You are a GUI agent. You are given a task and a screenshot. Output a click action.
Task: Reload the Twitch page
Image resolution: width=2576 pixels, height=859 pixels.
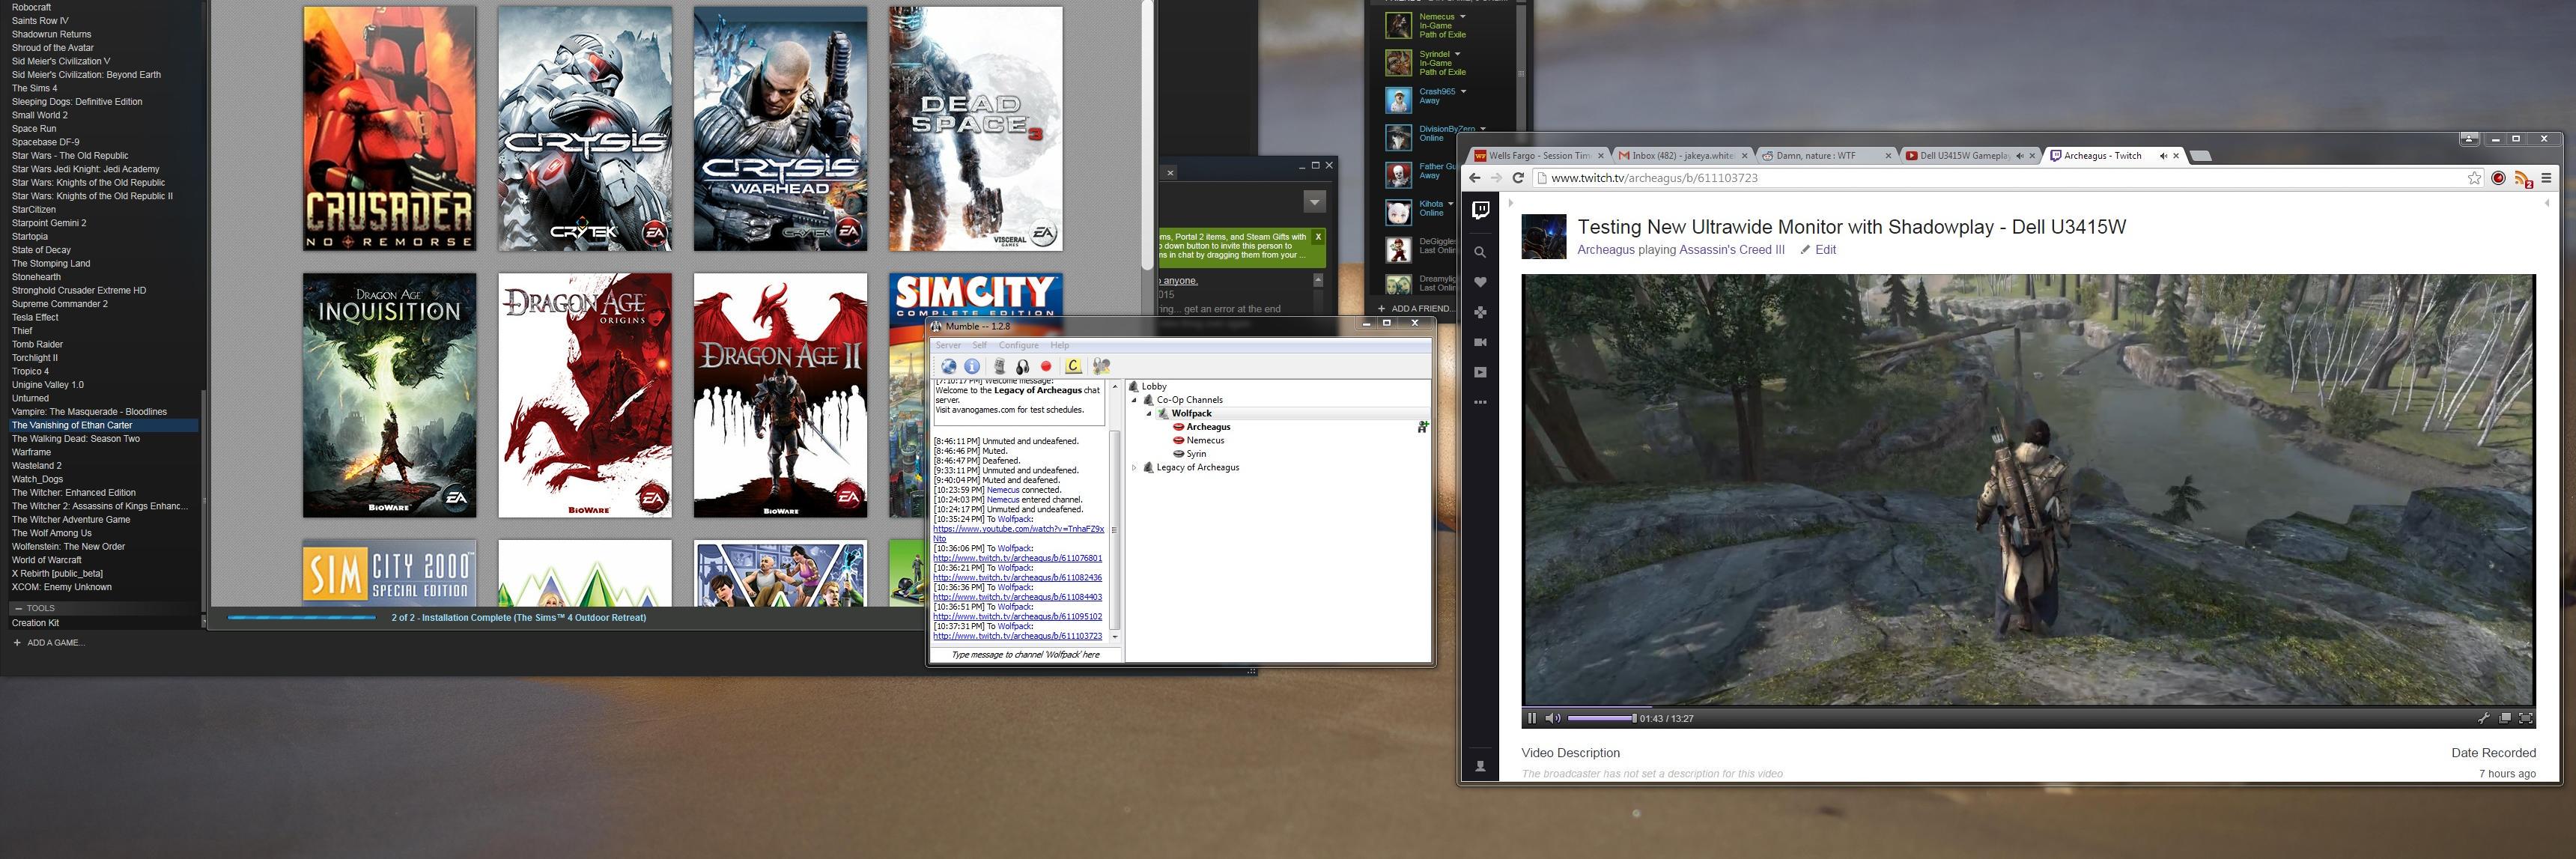click(1518, 178)
